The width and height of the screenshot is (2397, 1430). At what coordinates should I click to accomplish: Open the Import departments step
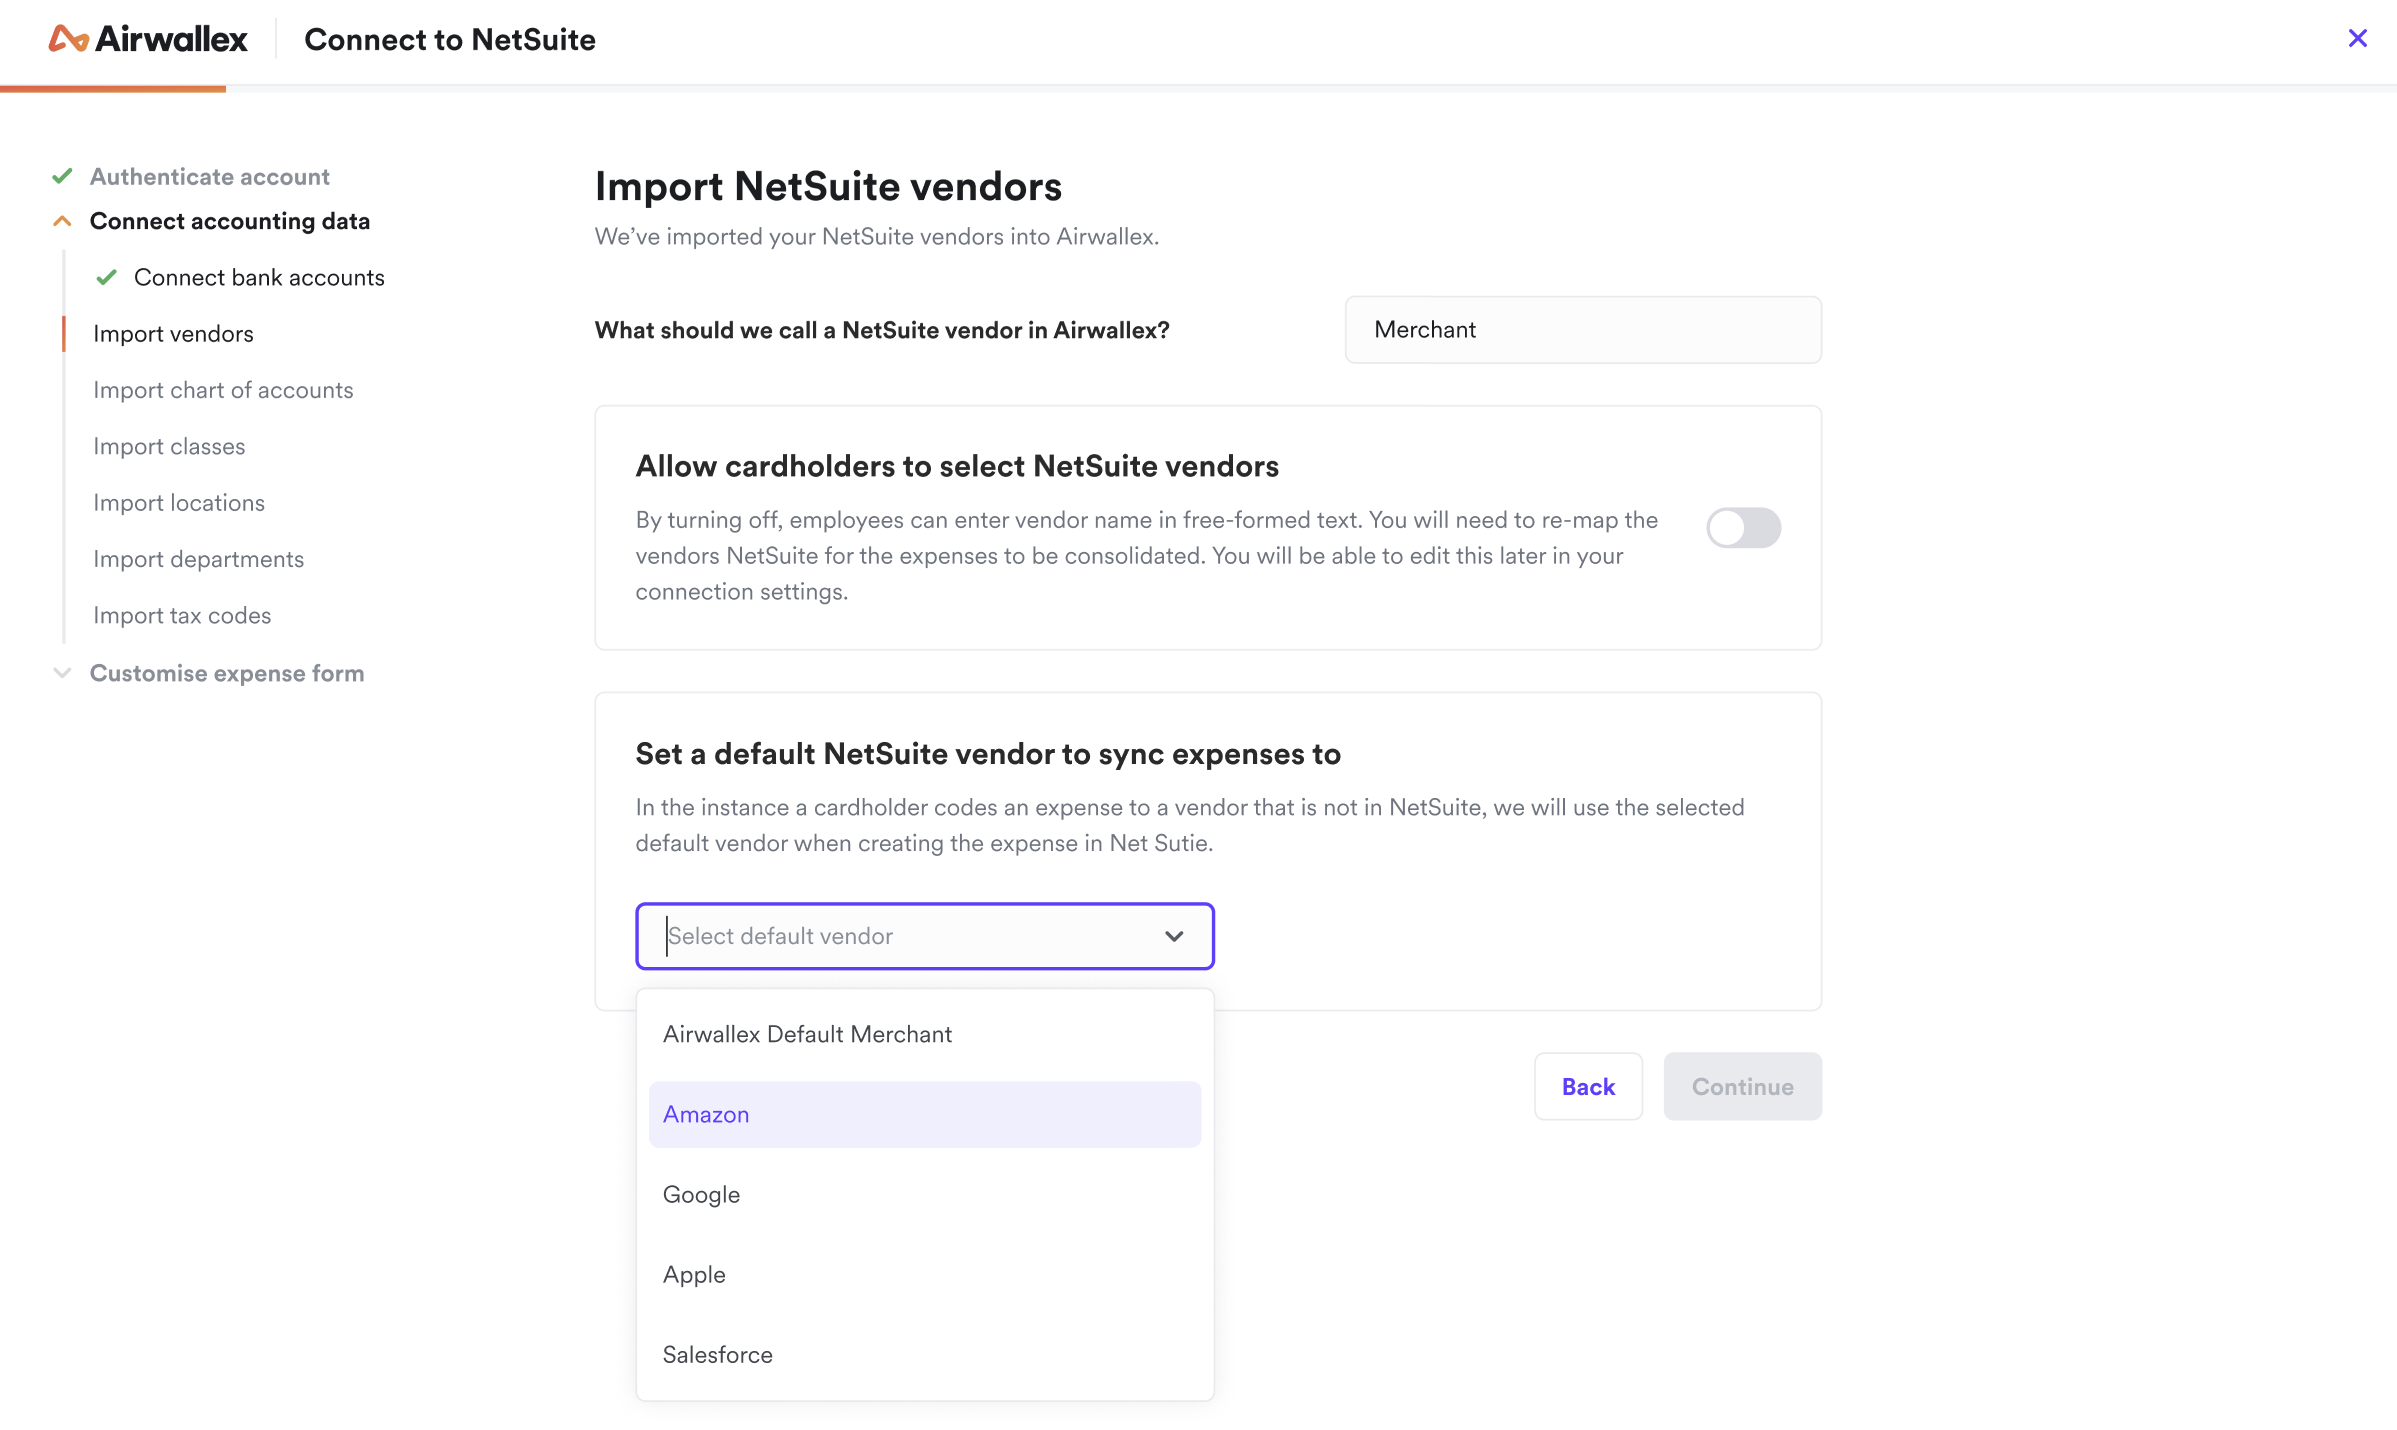(198, 559)
